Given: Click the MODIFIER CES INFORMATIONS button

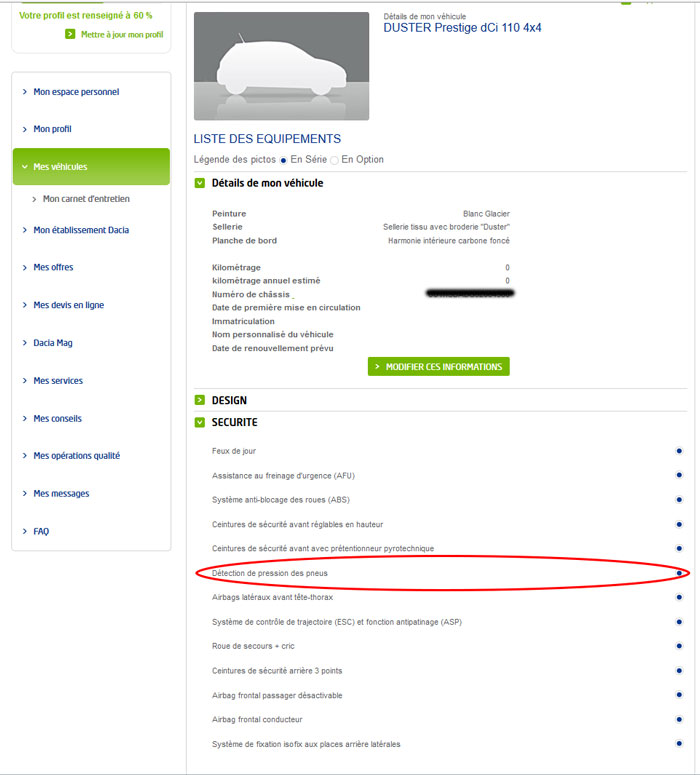Looking at the screenshot, I should [x=438, y=367].
